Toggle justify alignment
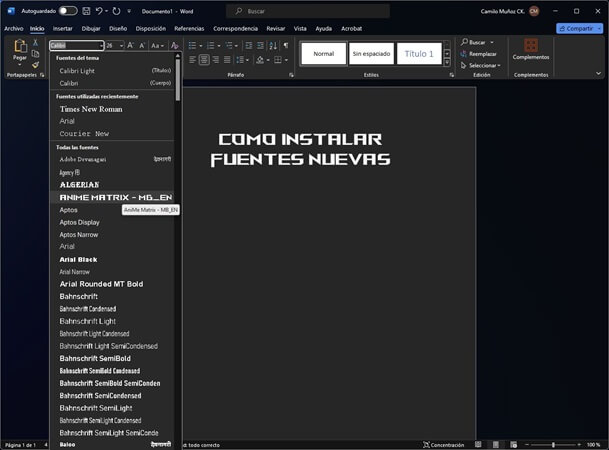Image resolution: width=609 pixels, height=450 pixels. (227, 60)
